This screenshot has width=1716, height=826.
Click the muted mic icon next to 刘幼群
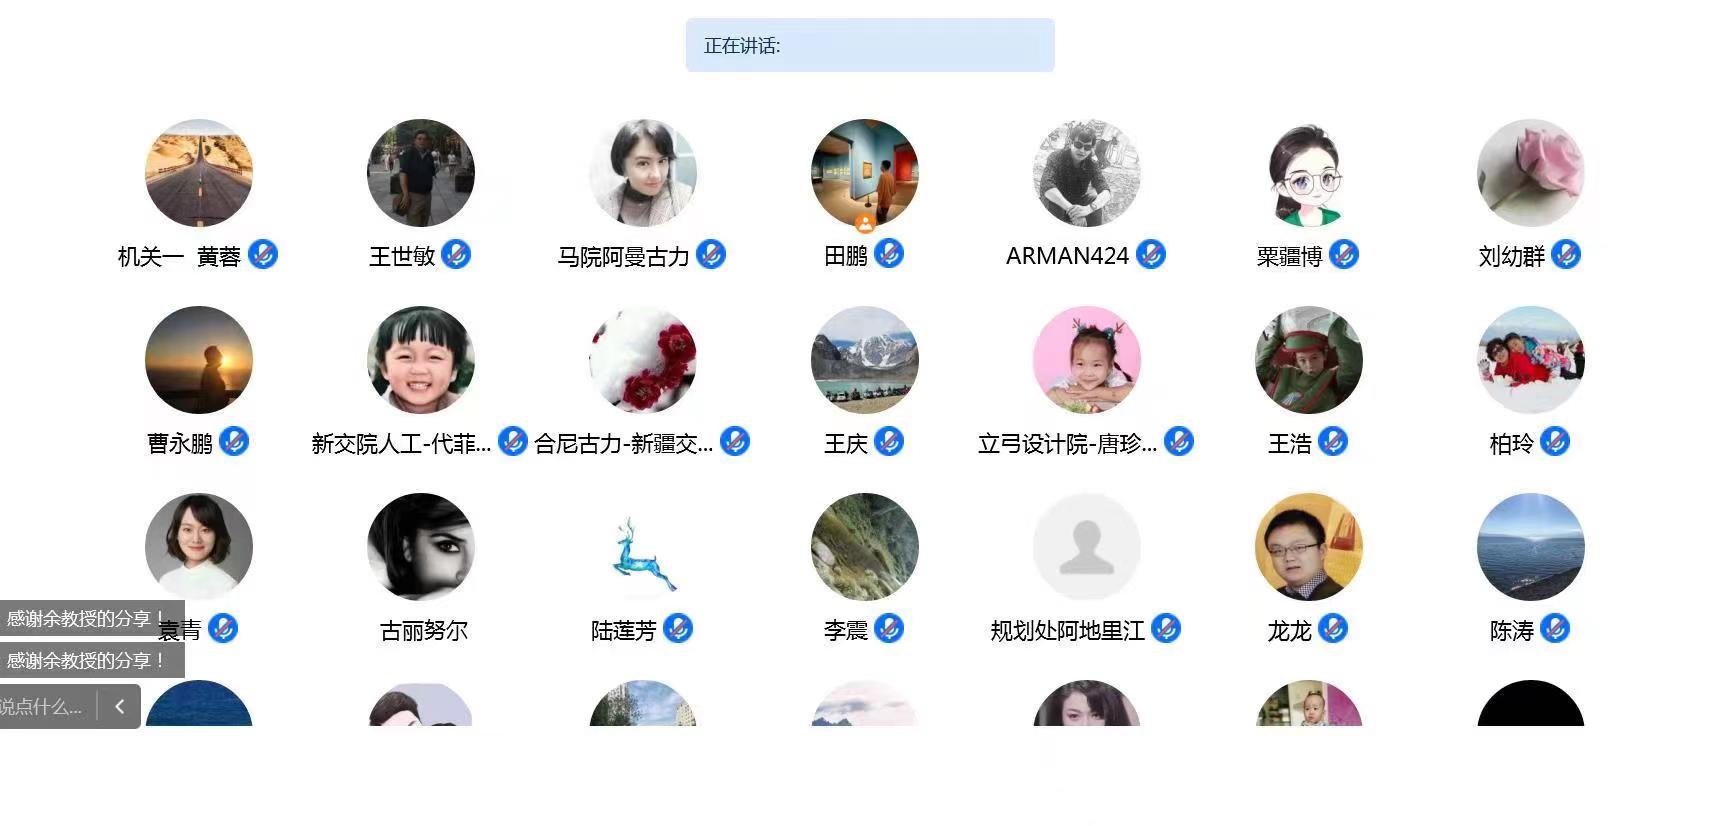pyautogui.click(x=1566, y=255)
